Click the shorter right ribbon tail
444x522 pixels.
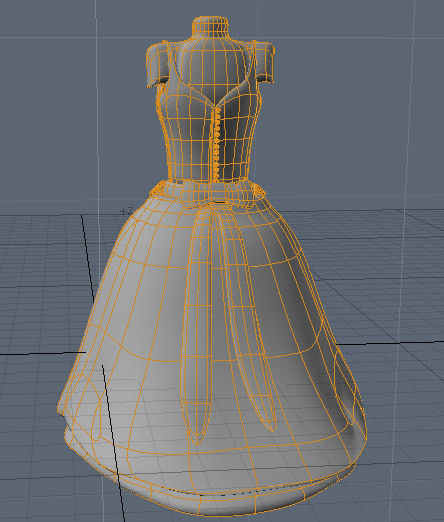(248, 320)
